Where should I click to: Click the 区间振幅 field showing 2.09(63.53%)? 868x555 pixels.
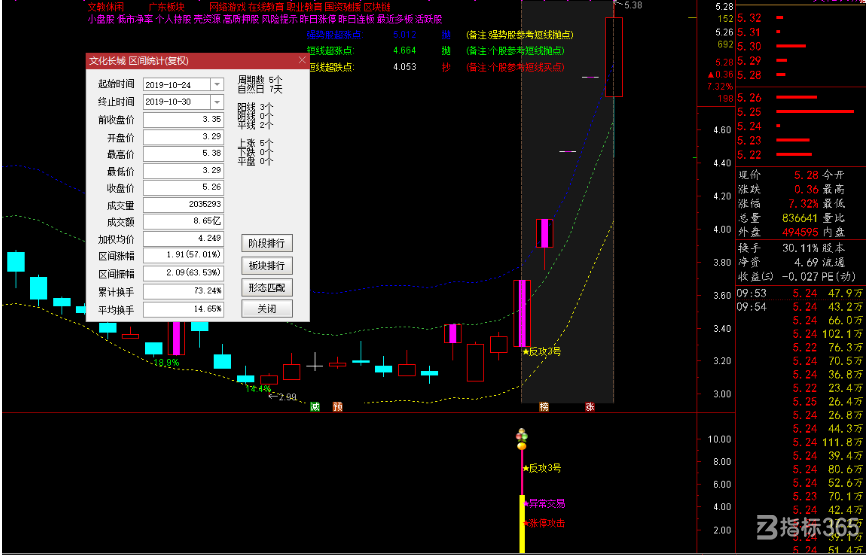coord(183,273)
